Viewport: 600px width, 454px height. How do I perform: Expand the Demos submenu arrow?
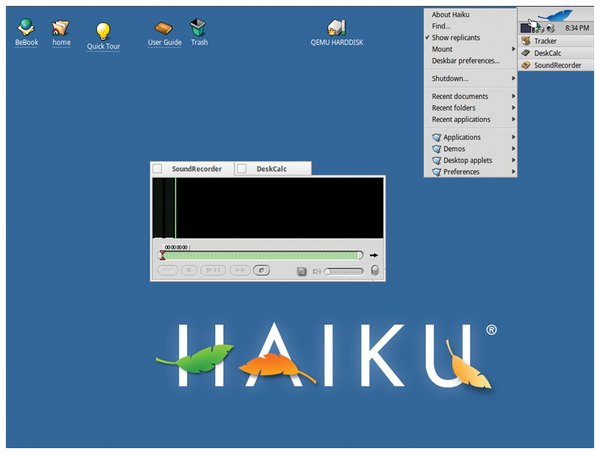click(514, 148)
